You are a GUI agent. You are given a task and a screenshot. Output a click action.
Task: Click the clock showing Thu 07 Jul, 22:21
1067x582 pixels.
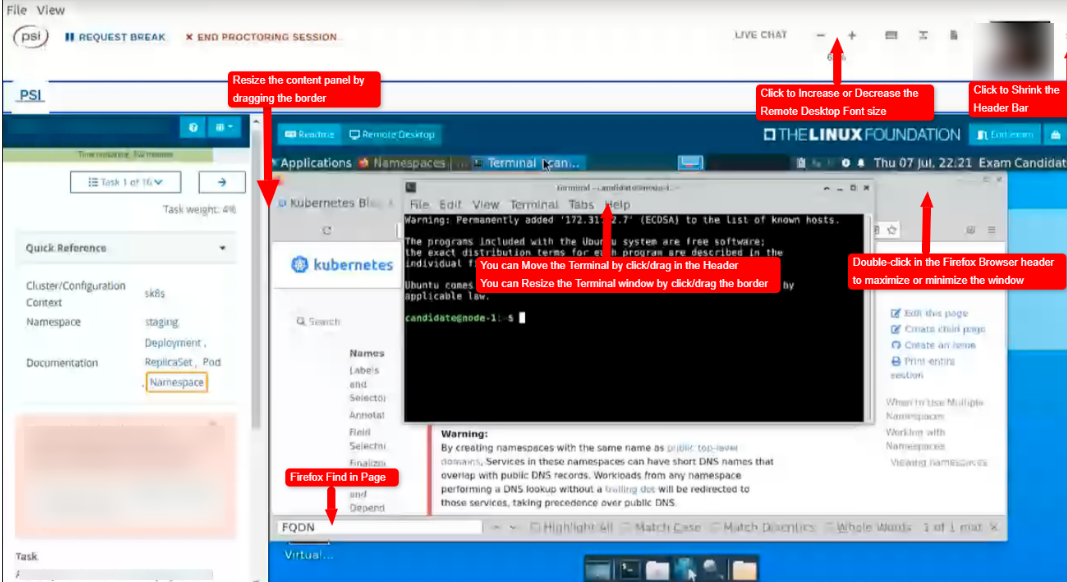[x=923, y=163]
